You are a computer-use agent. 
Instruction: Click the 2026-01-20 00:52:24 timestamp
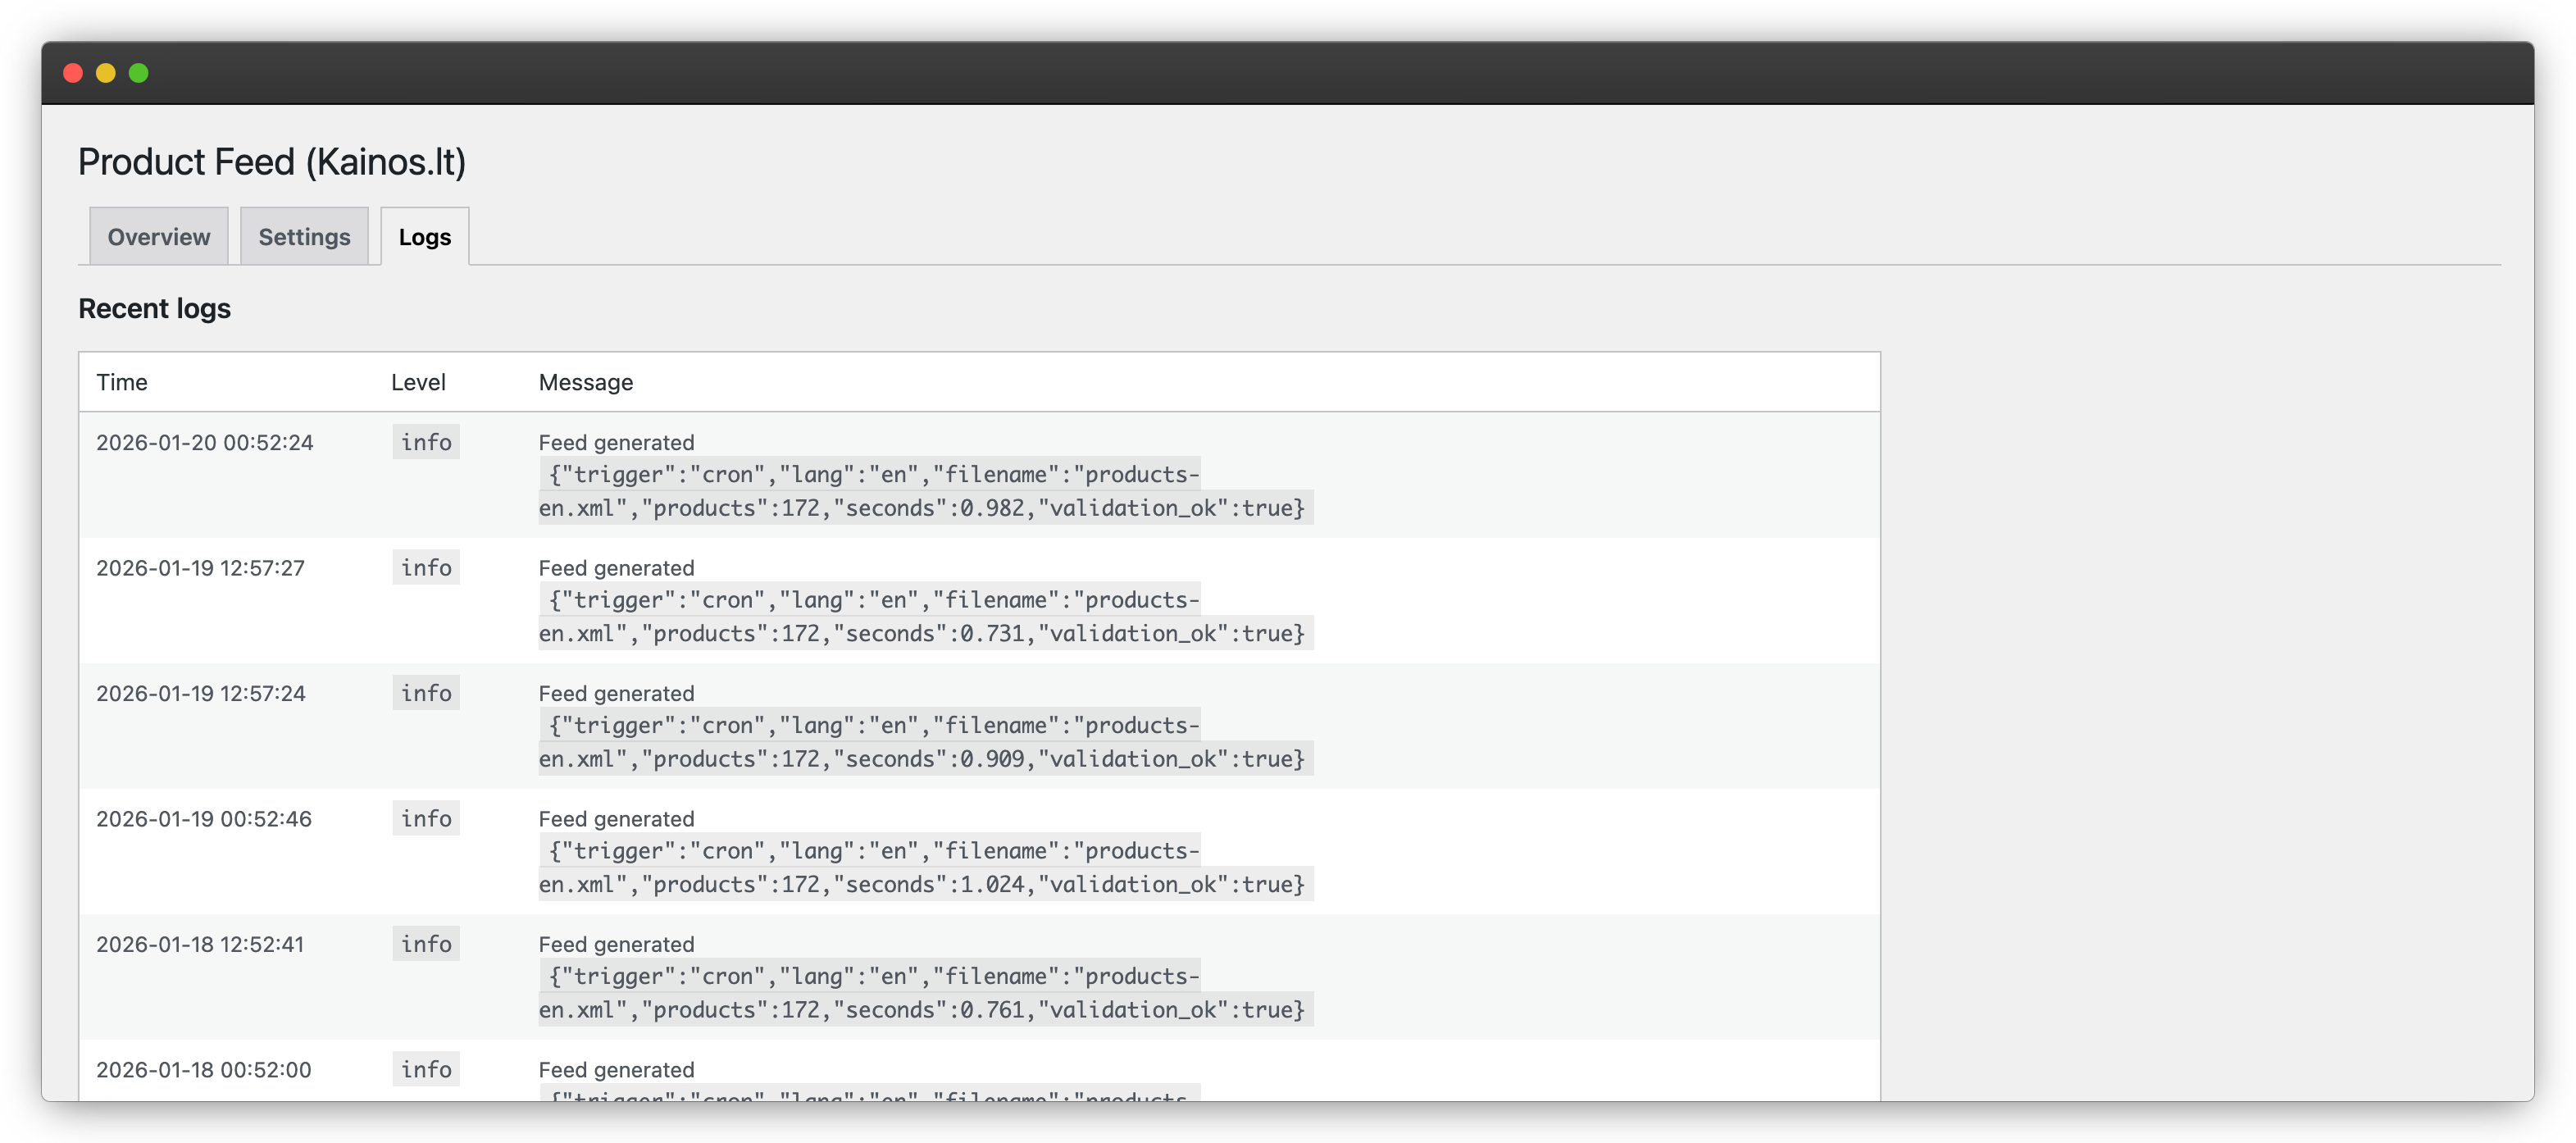(205, 442)
